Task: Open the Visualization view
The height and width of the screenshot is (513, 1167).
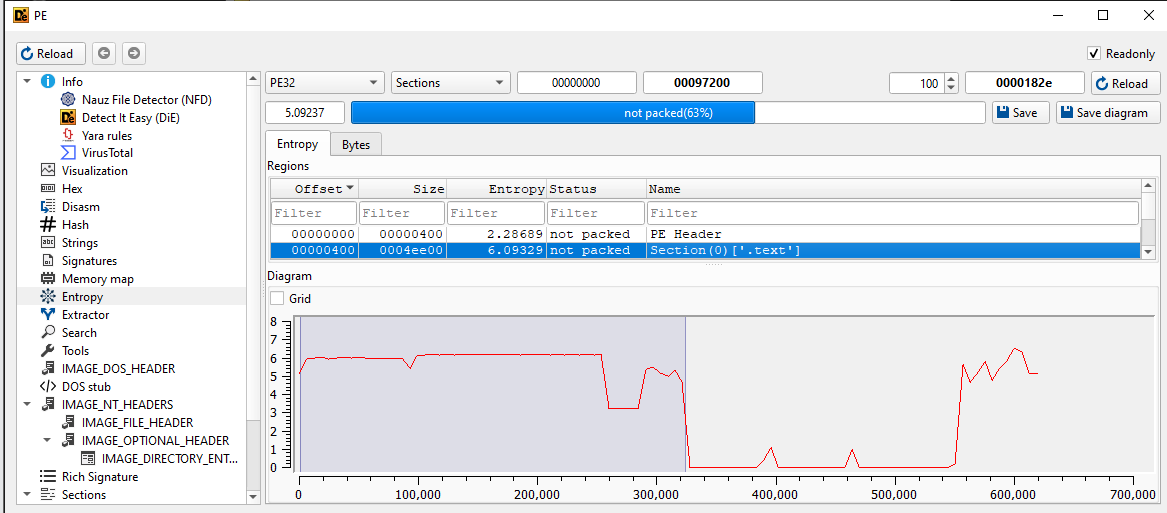Action: (x=95, y=171)
